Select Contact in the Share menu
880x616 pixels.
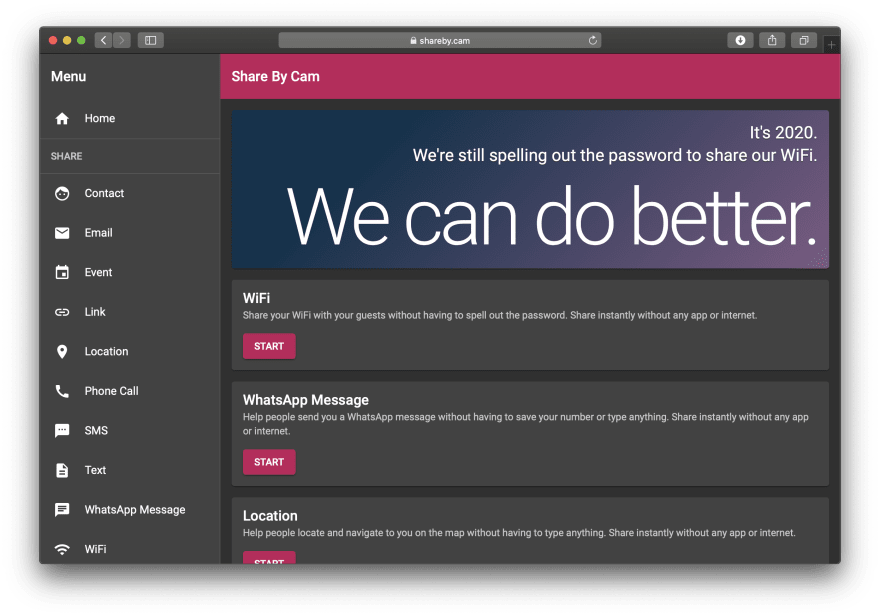click(x=130, y=194)
